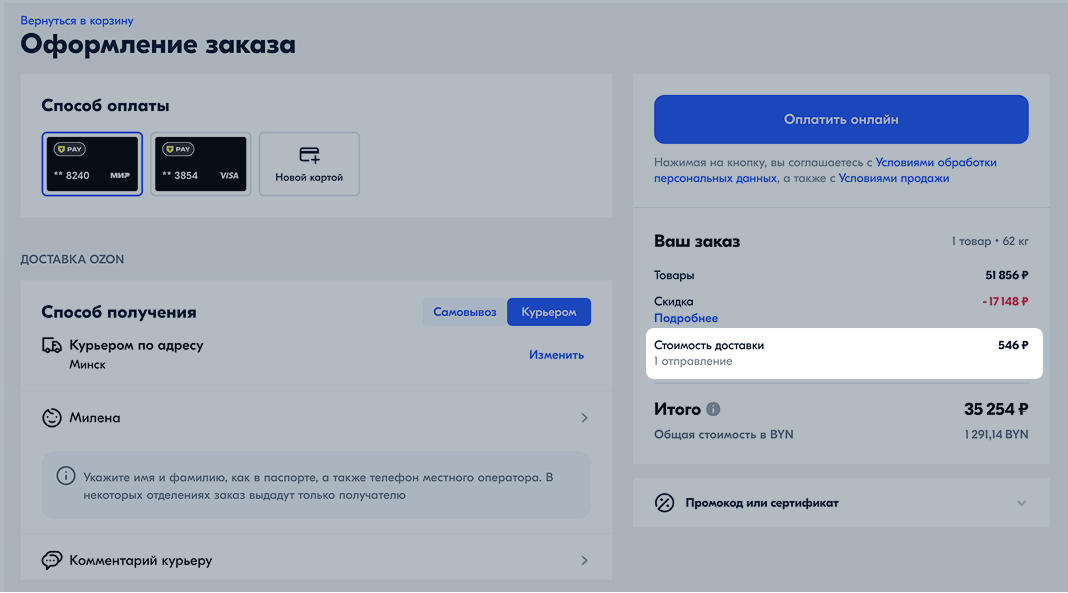
Task: Select the VISA card ending 3854
Action: click(x=200, y=164)
